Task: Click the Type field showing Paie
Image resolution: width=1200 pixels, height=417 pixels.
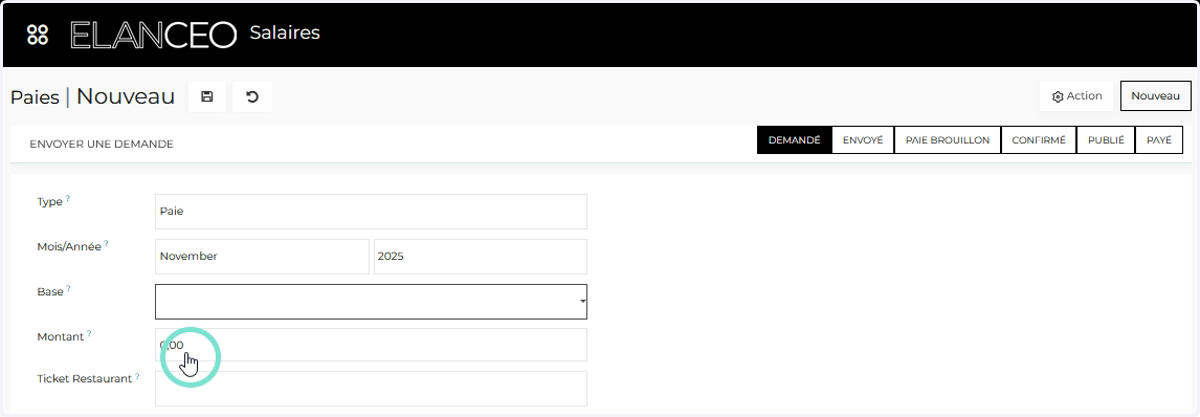Action: pos(371,211)
